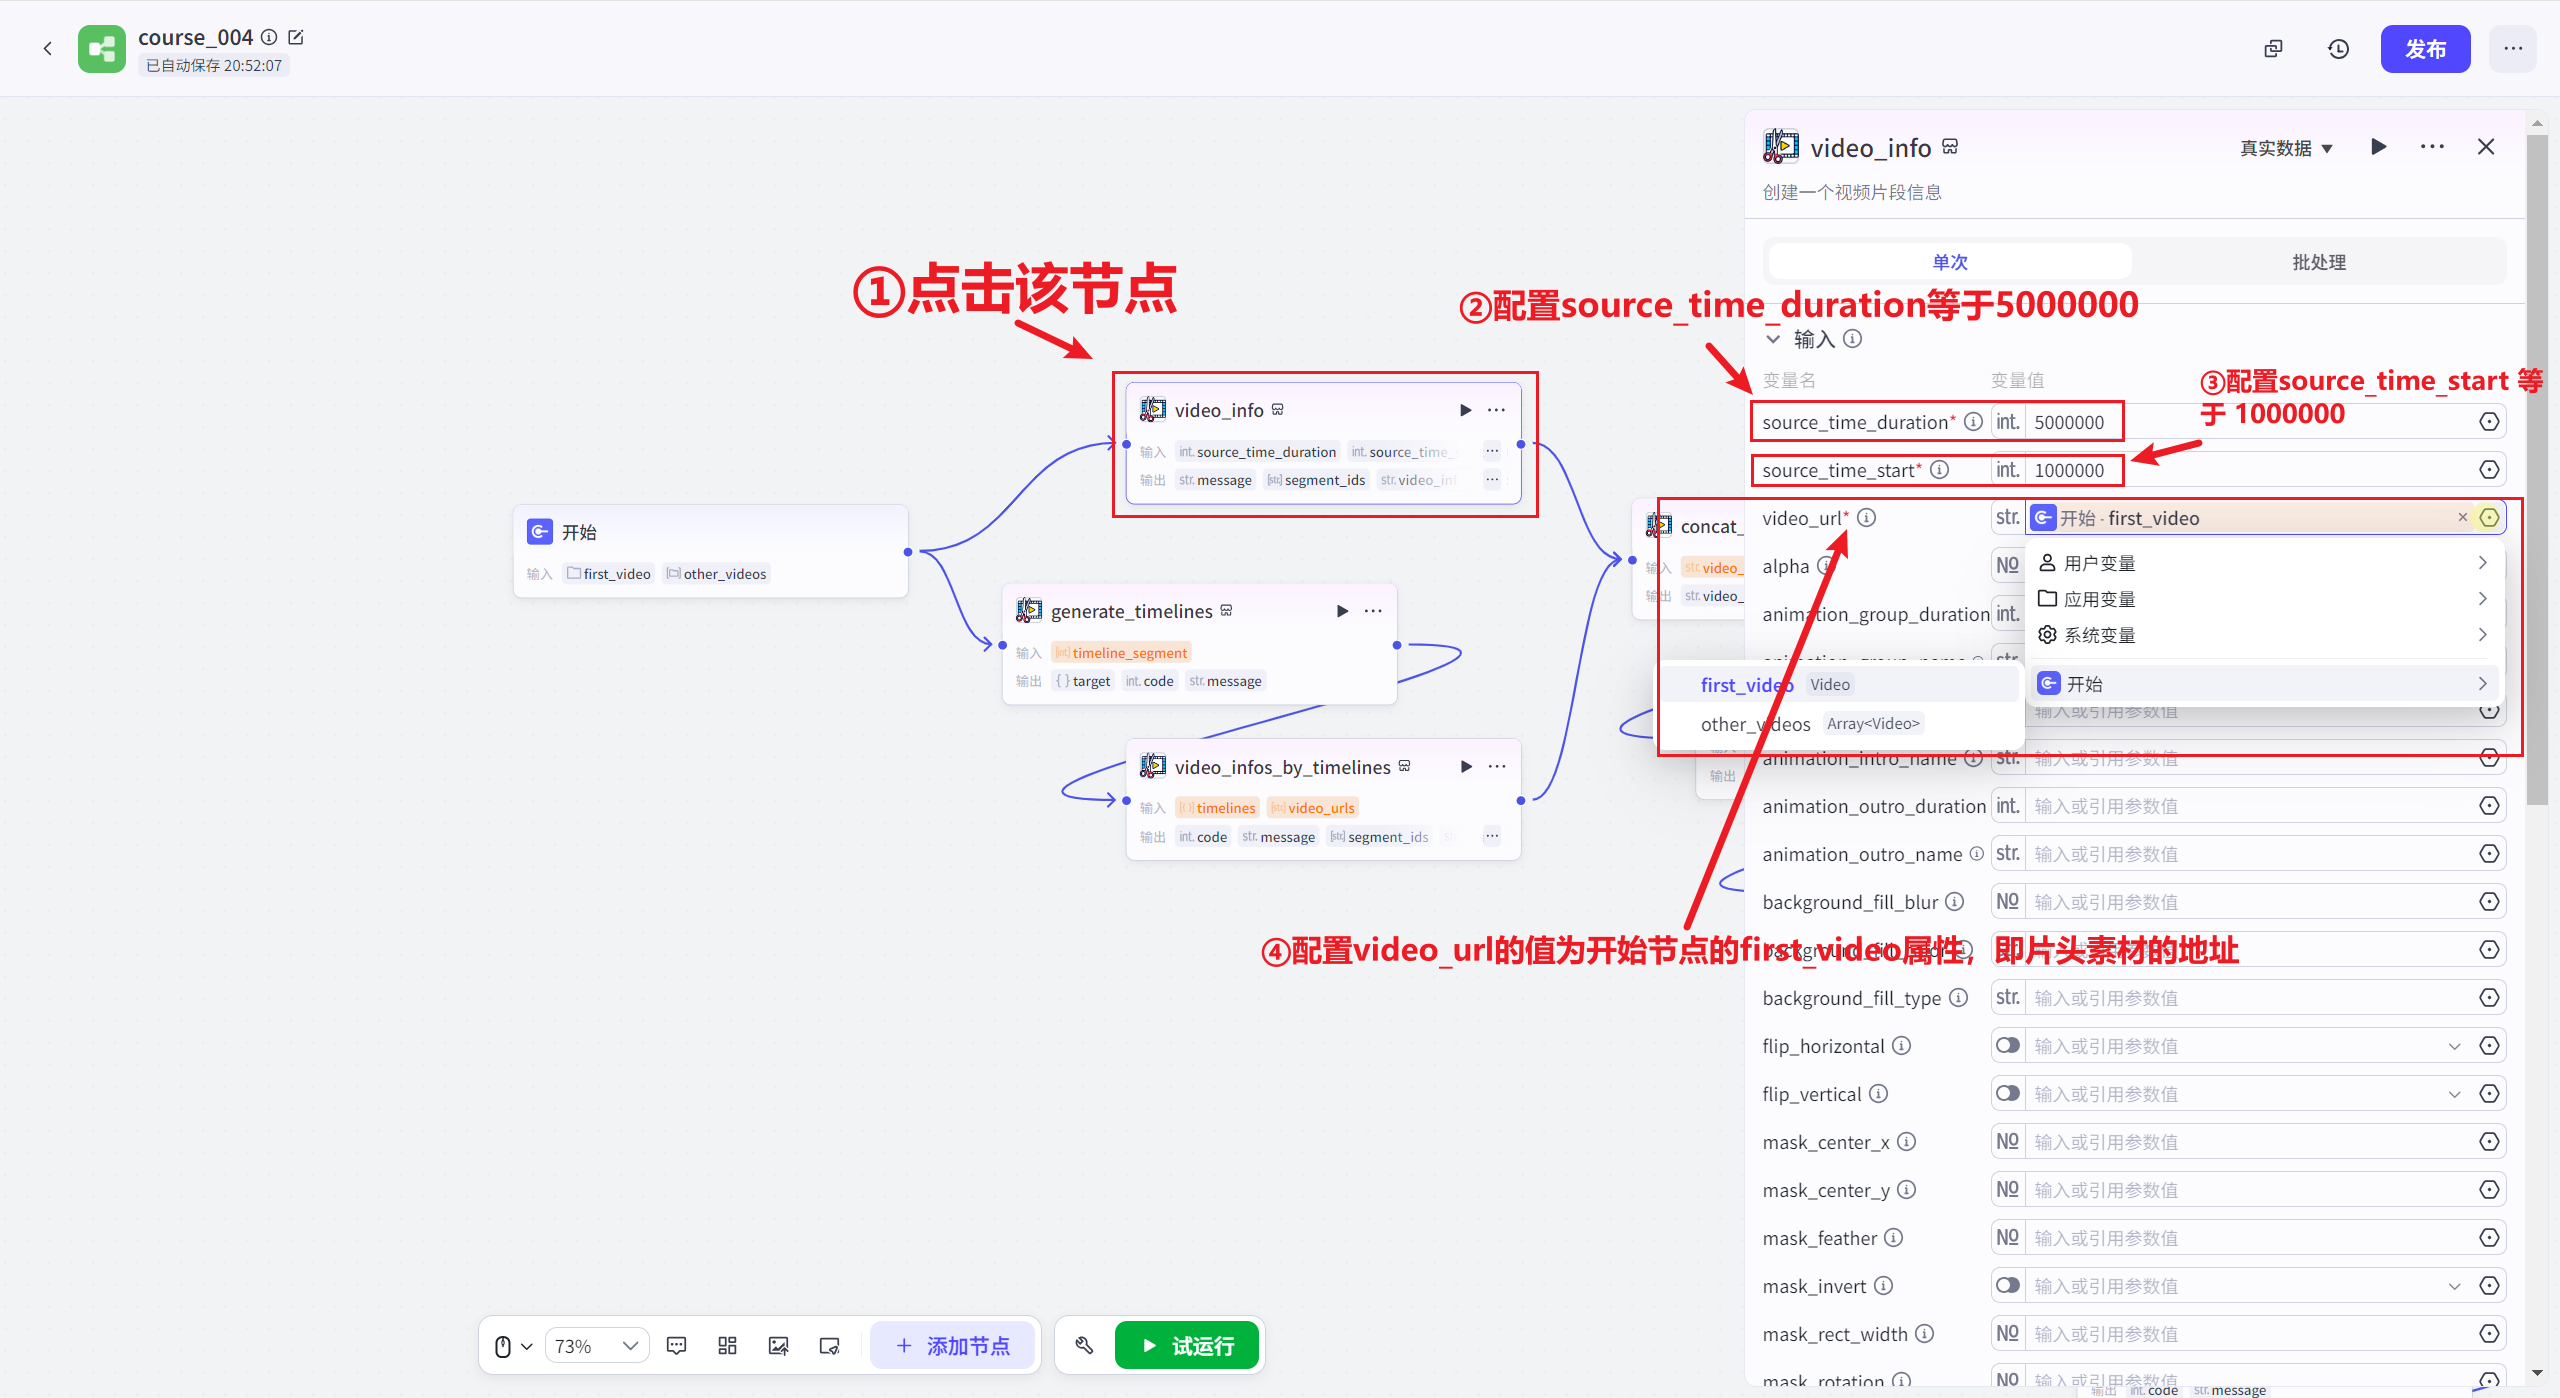
Task: Open the 73% zoom level dropdown
Action: (x=597, y=1345)
